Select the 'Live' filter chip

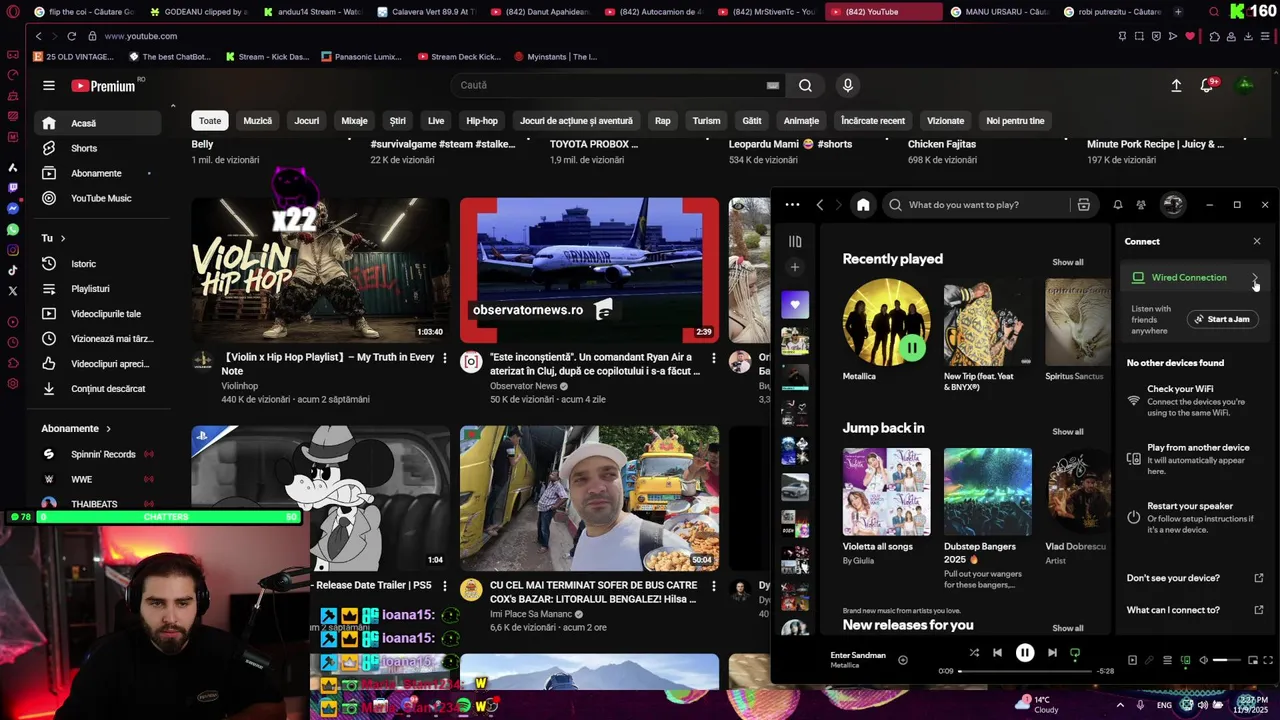click(x=436, y=121)
